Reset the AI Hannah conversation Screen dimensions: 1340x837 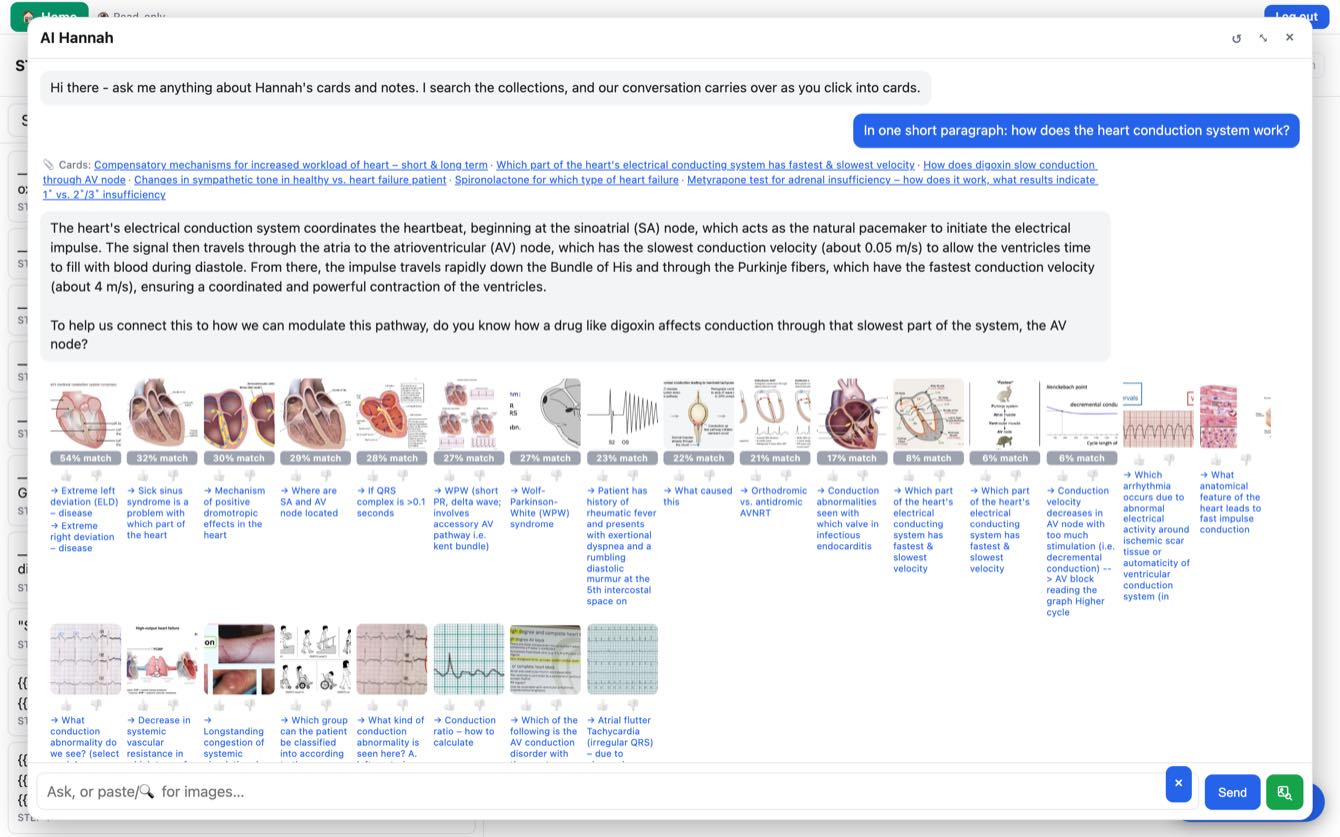point(1236,38)
